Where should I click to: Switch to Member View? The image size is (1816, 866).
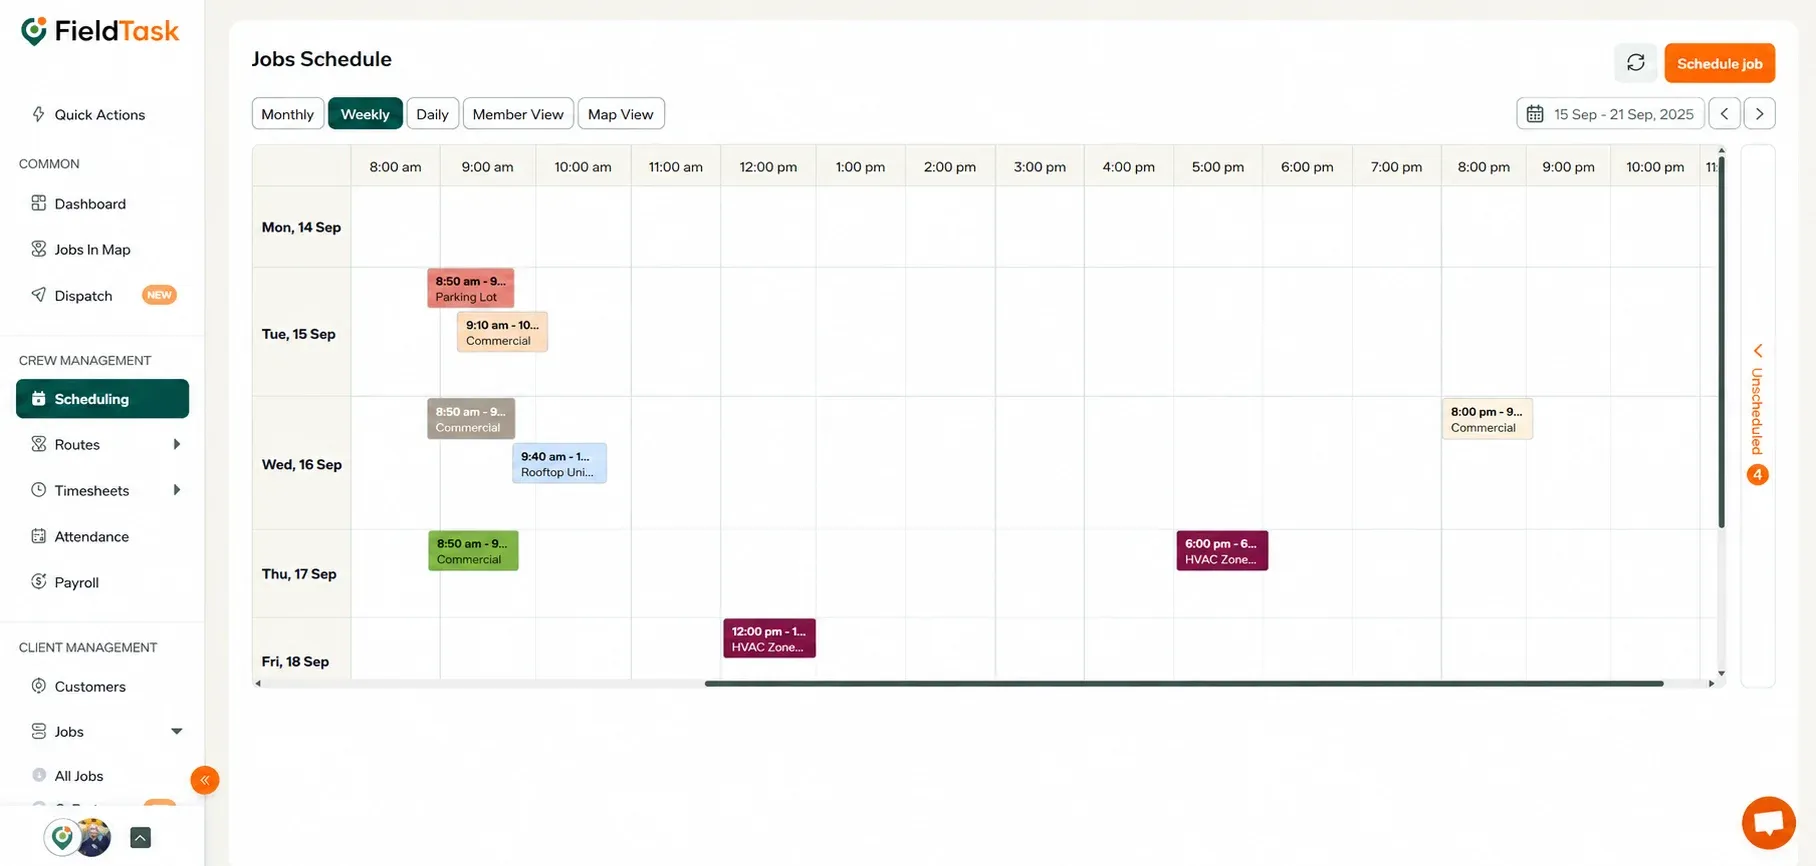coord(518,114)
